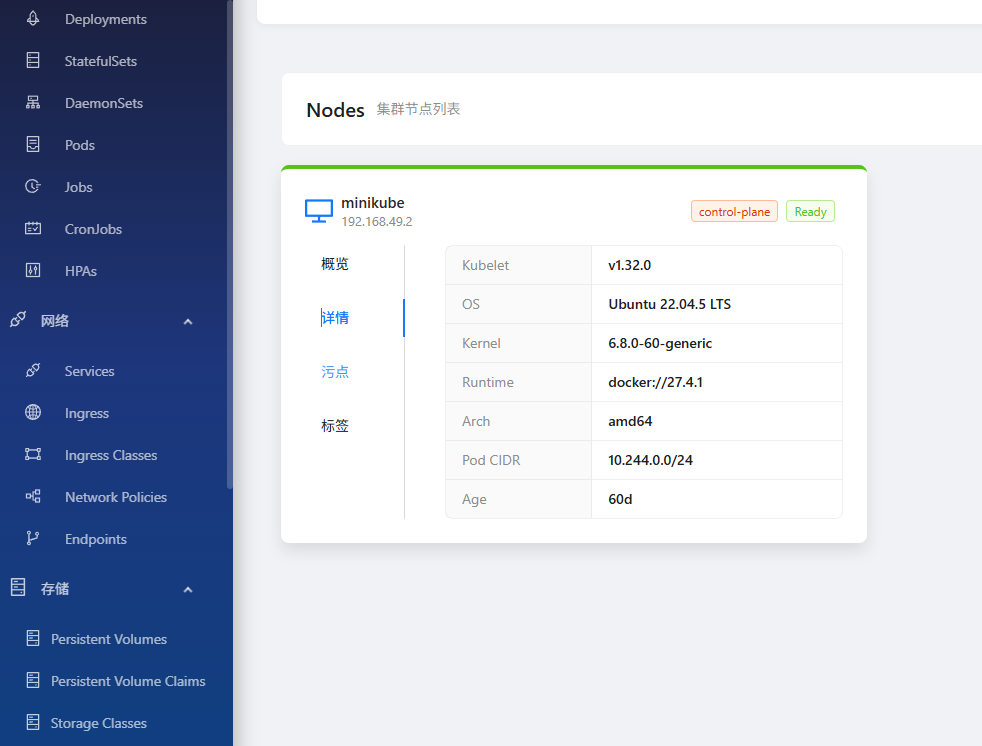Screen dimensions: 982x746
Task: Click the Persistent Volume Claims icon
Action: coord(33,680)
